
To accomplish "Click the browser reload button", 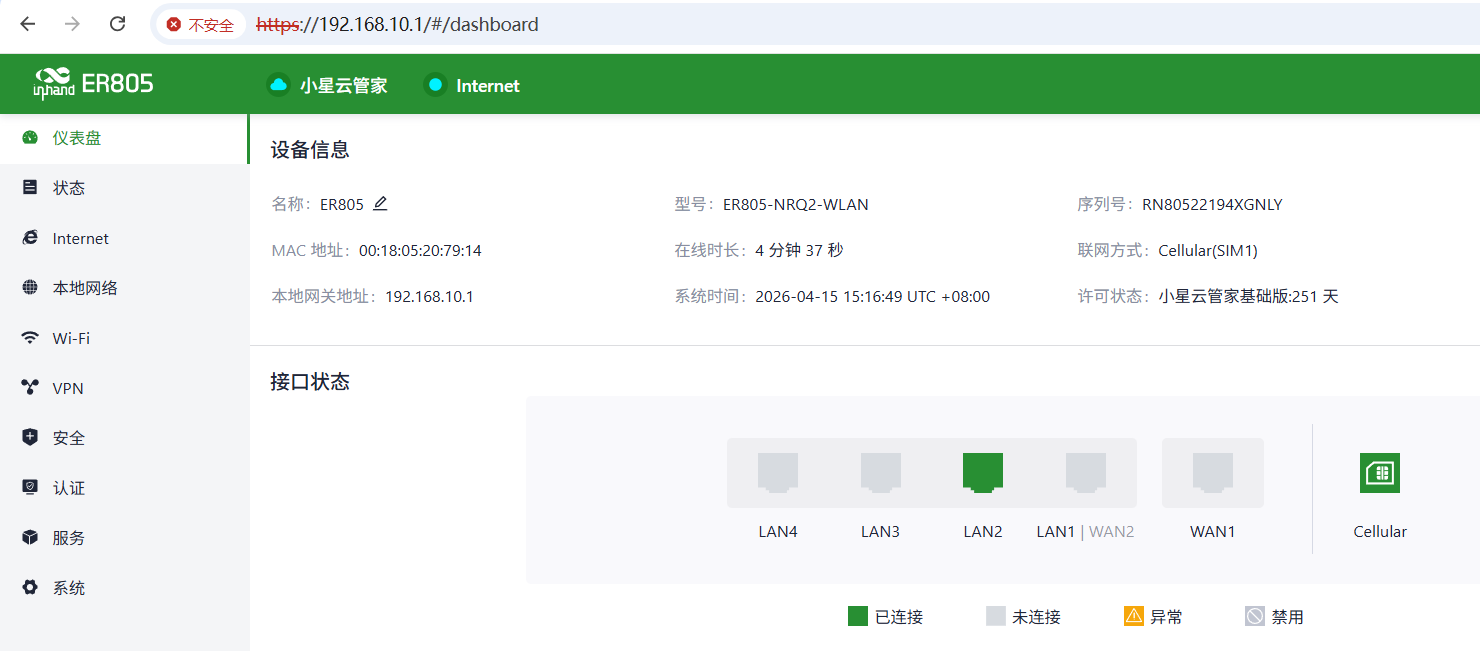I will tap(117, 24).
